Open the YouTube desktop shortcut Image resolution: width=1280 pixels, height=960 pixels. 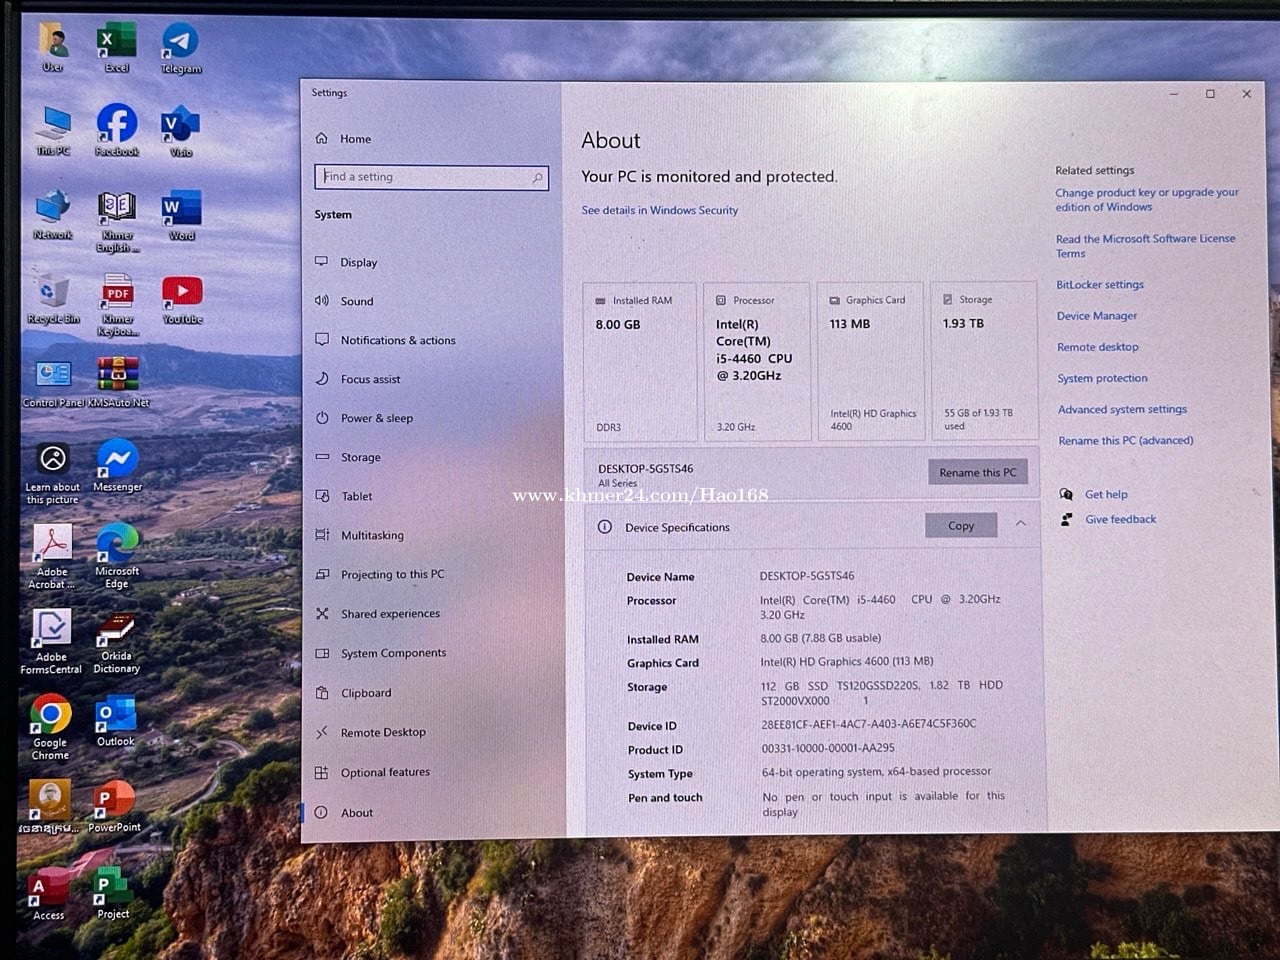click(182, 293)
